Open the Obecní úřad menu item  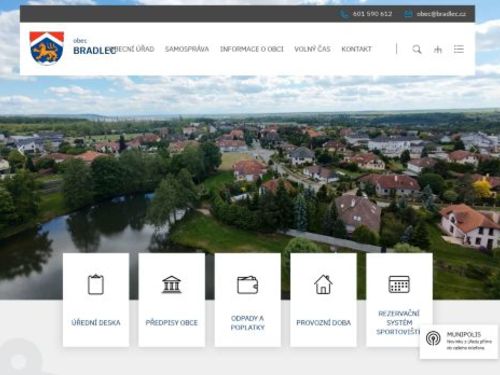point(134,49)
